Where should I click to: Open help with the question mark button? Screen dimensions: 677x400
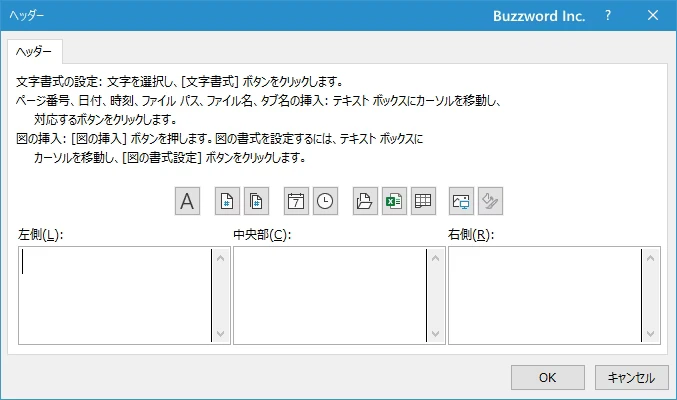point(609,16)
